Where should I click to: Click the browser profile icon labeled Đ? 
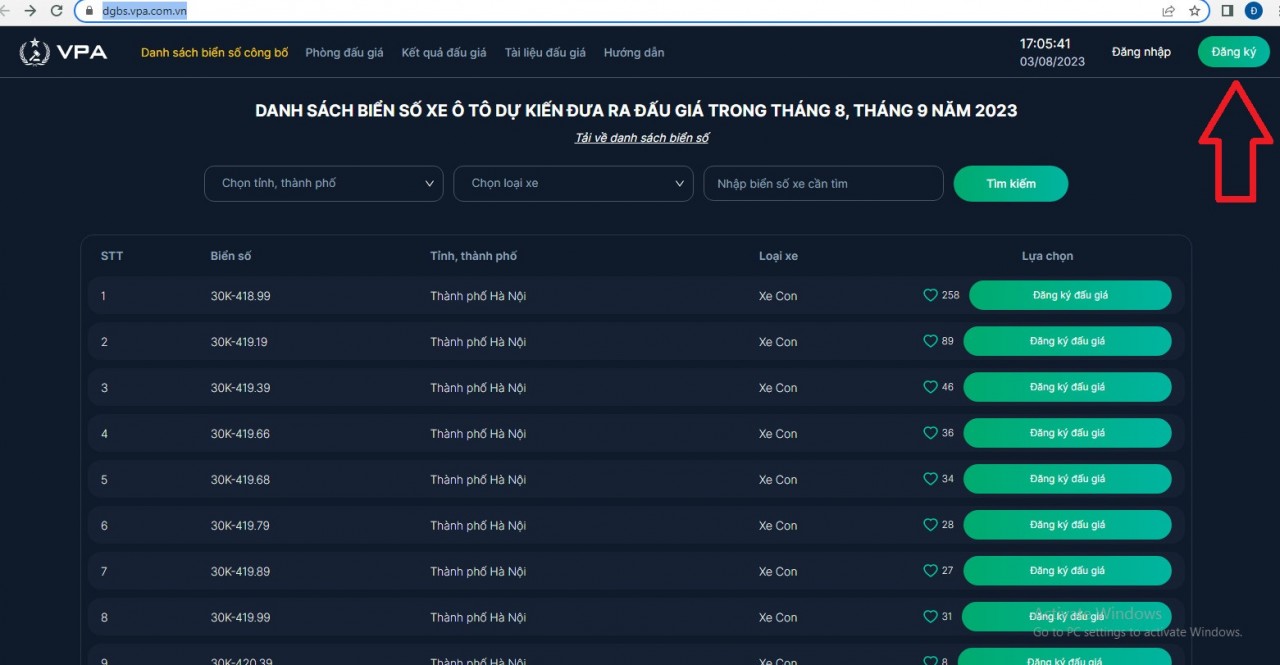tap(1252, 11)
